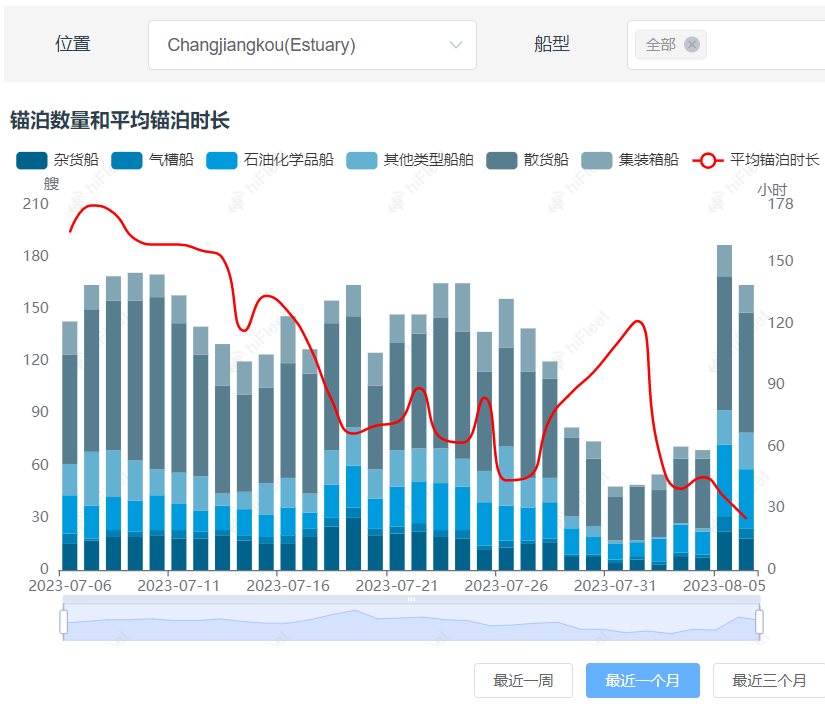Click the 2023-07-06 x-axis date label
Screen dimensions: 825x710
(70, 586)
